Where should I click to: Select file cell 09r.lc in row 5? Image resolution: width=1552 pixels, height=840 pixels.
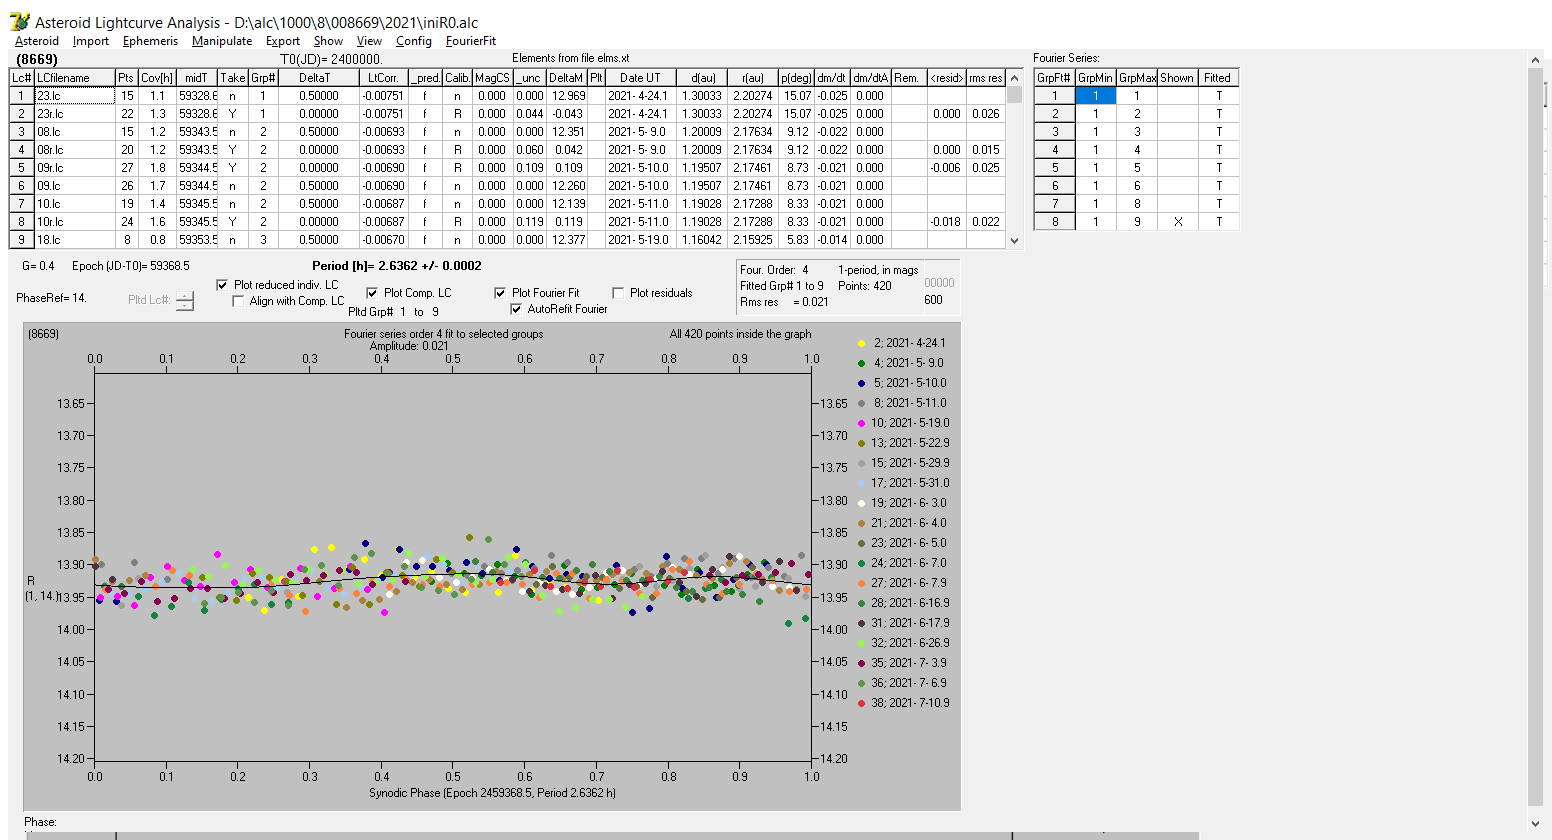(74, 168)
